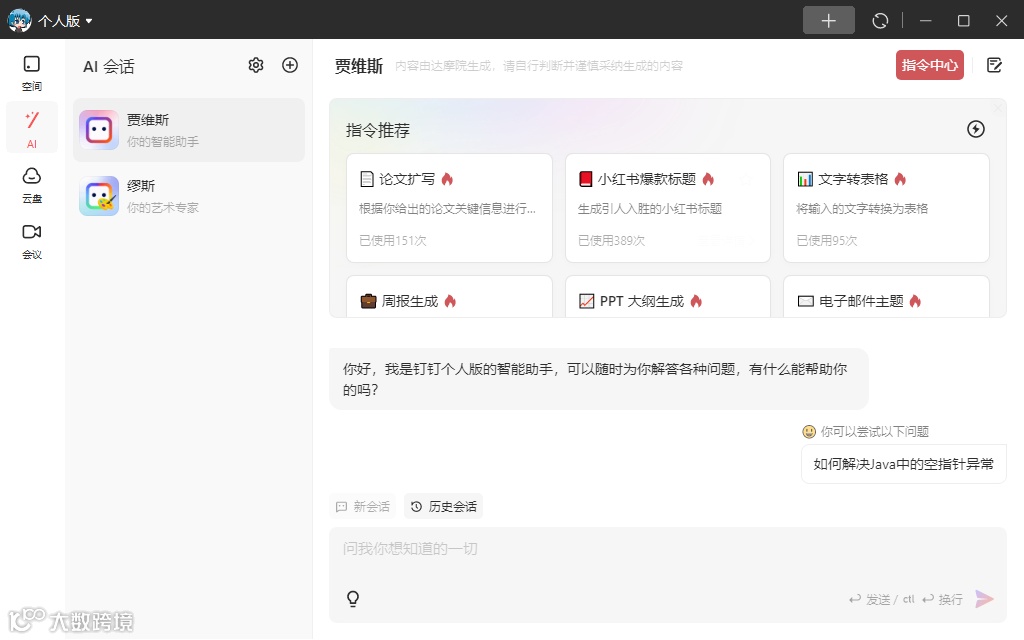
Task: Click the 贾维斯 avatar icon
Action: (x=99, y=130)
